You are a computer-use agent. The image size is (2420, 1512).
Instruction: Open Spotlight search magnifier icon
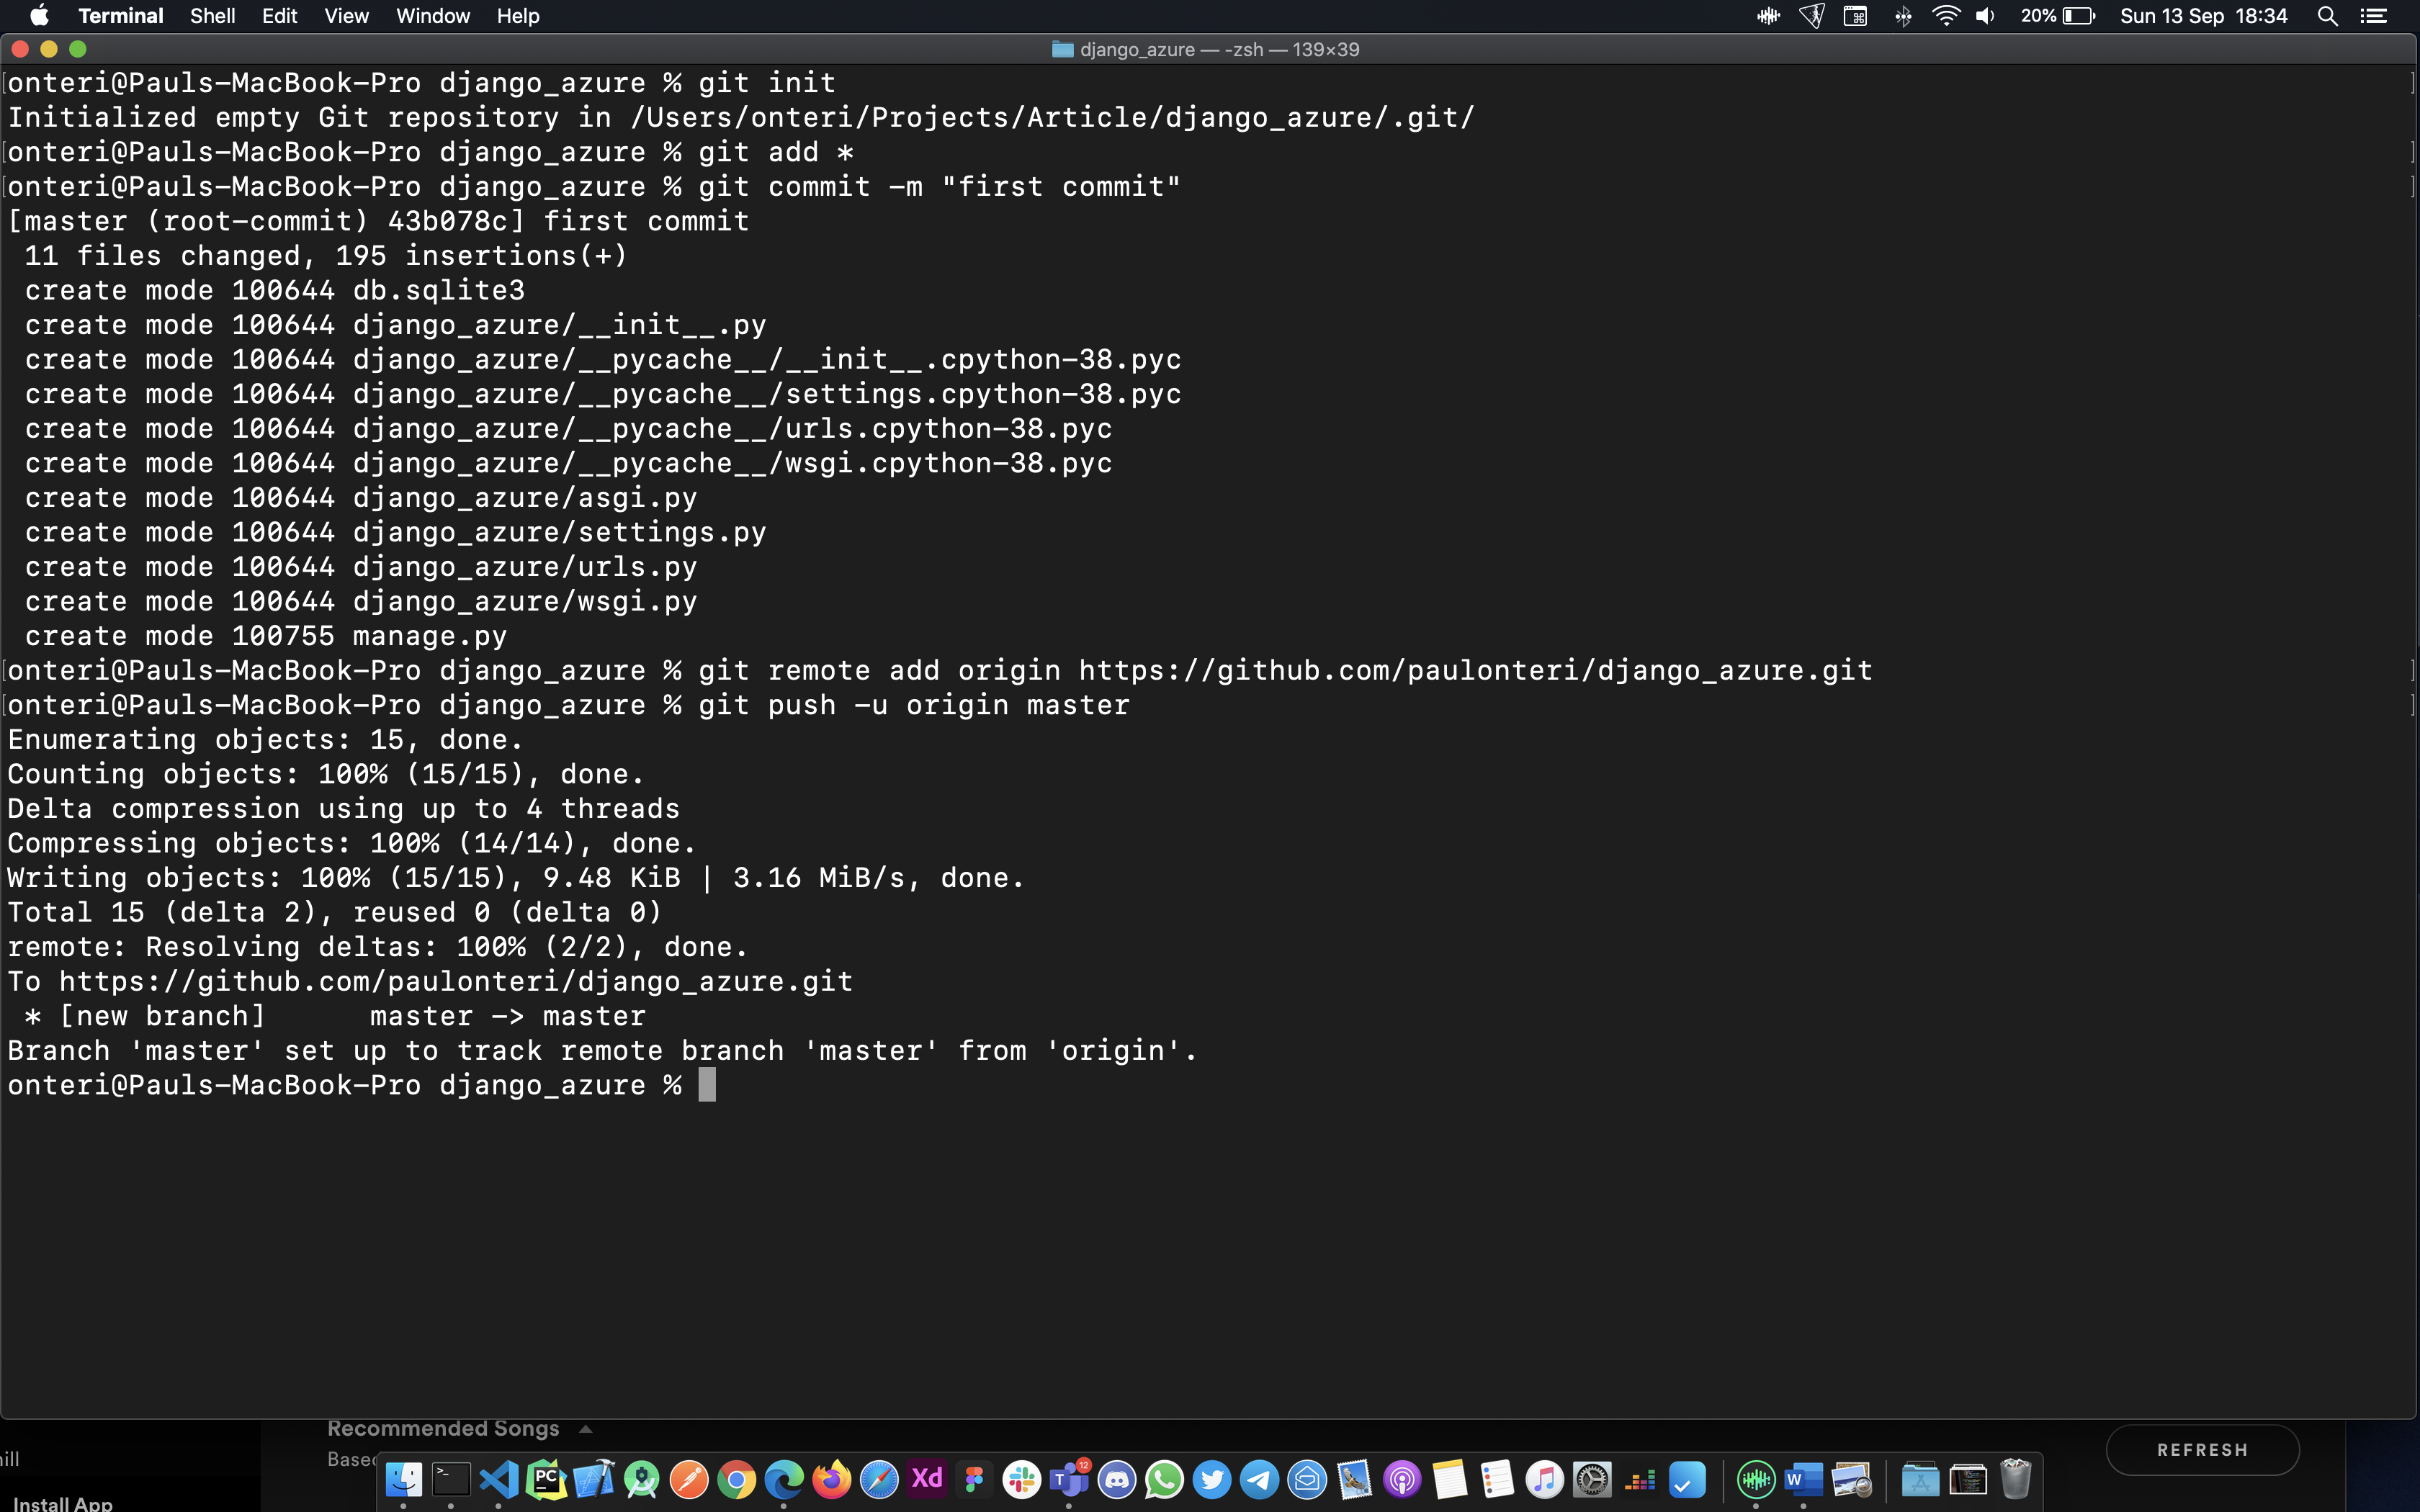[2327, 16]
